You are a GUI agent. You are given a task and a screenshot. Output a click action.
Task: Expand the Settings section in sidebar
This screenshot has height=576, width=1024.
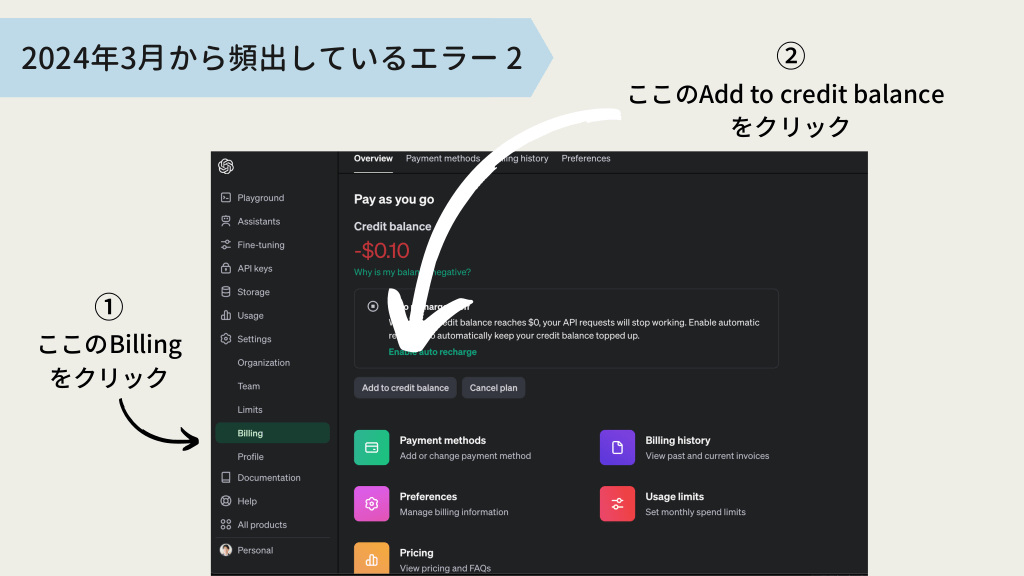253,339
